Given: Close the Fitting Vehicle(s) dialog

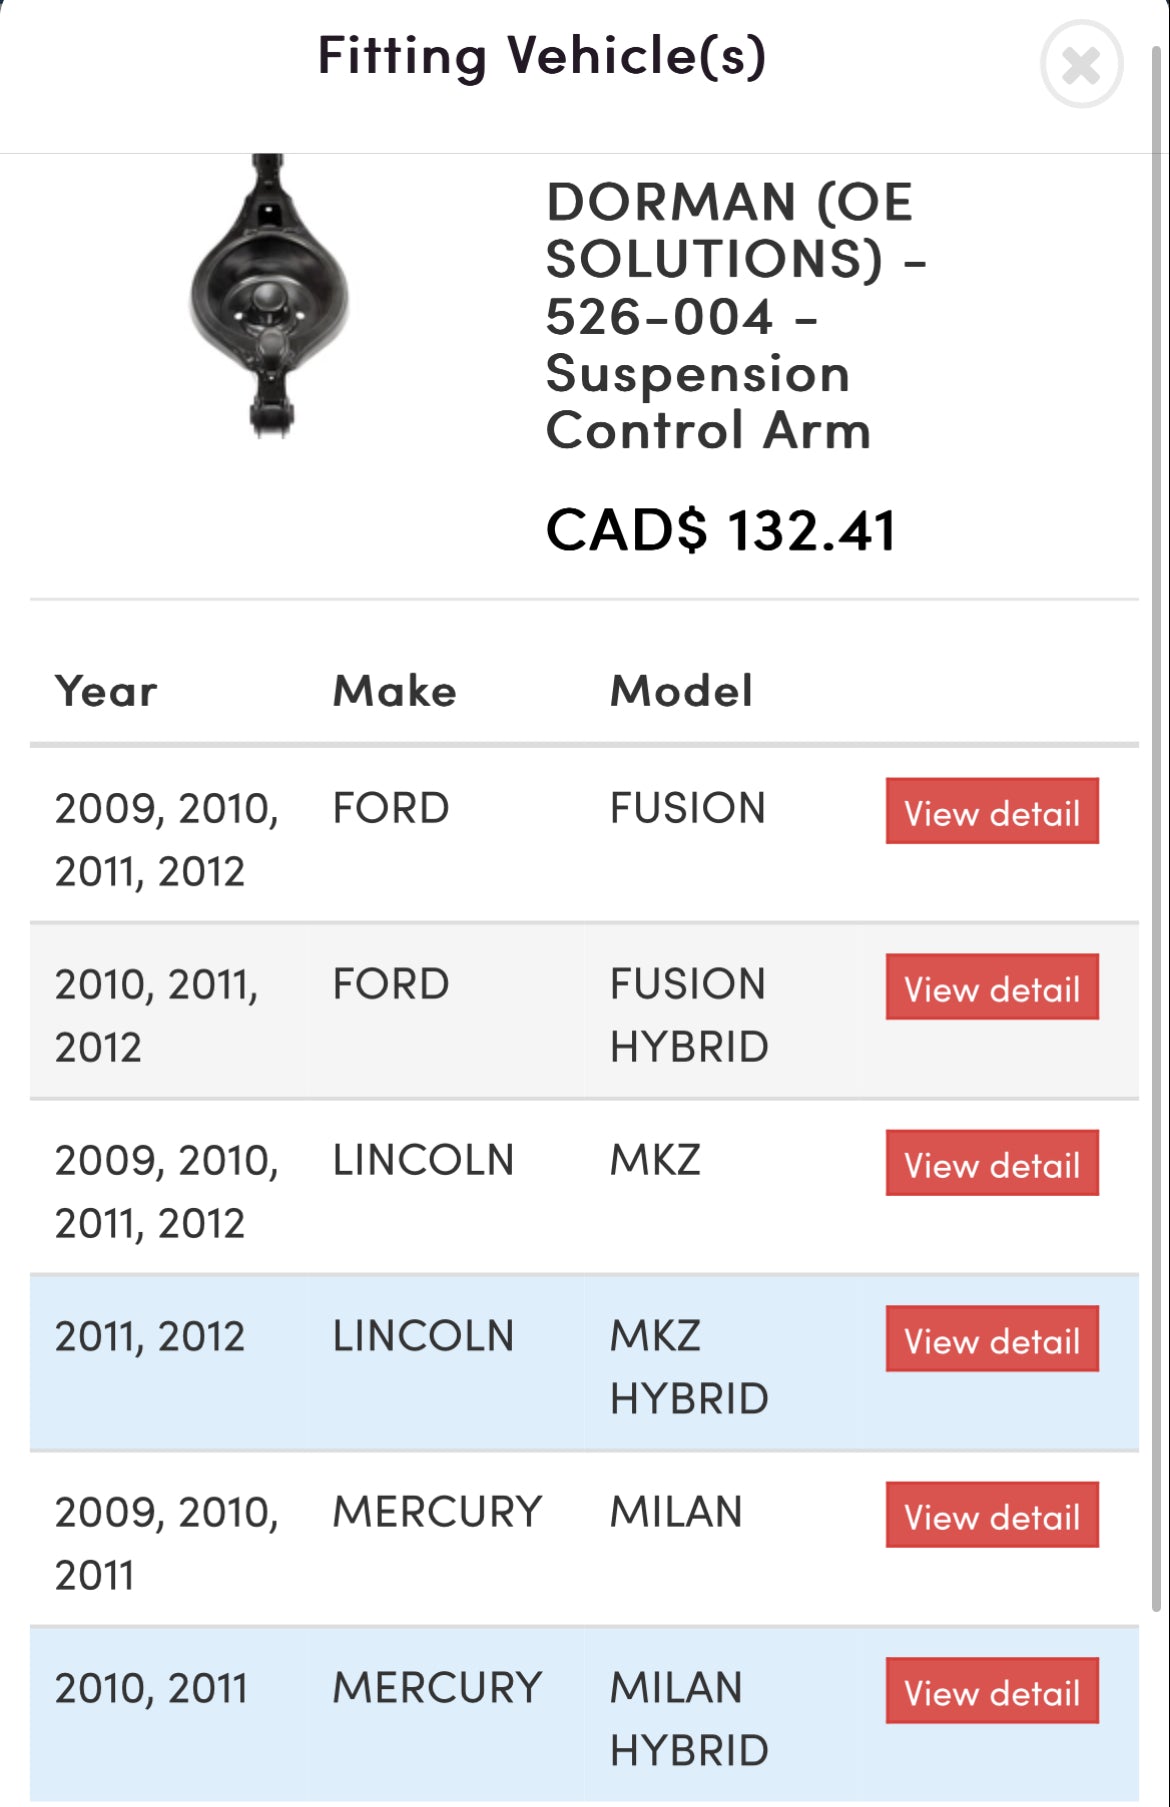Looking at the screenshot, I should pyautogui.click(x=1081, y=65).
